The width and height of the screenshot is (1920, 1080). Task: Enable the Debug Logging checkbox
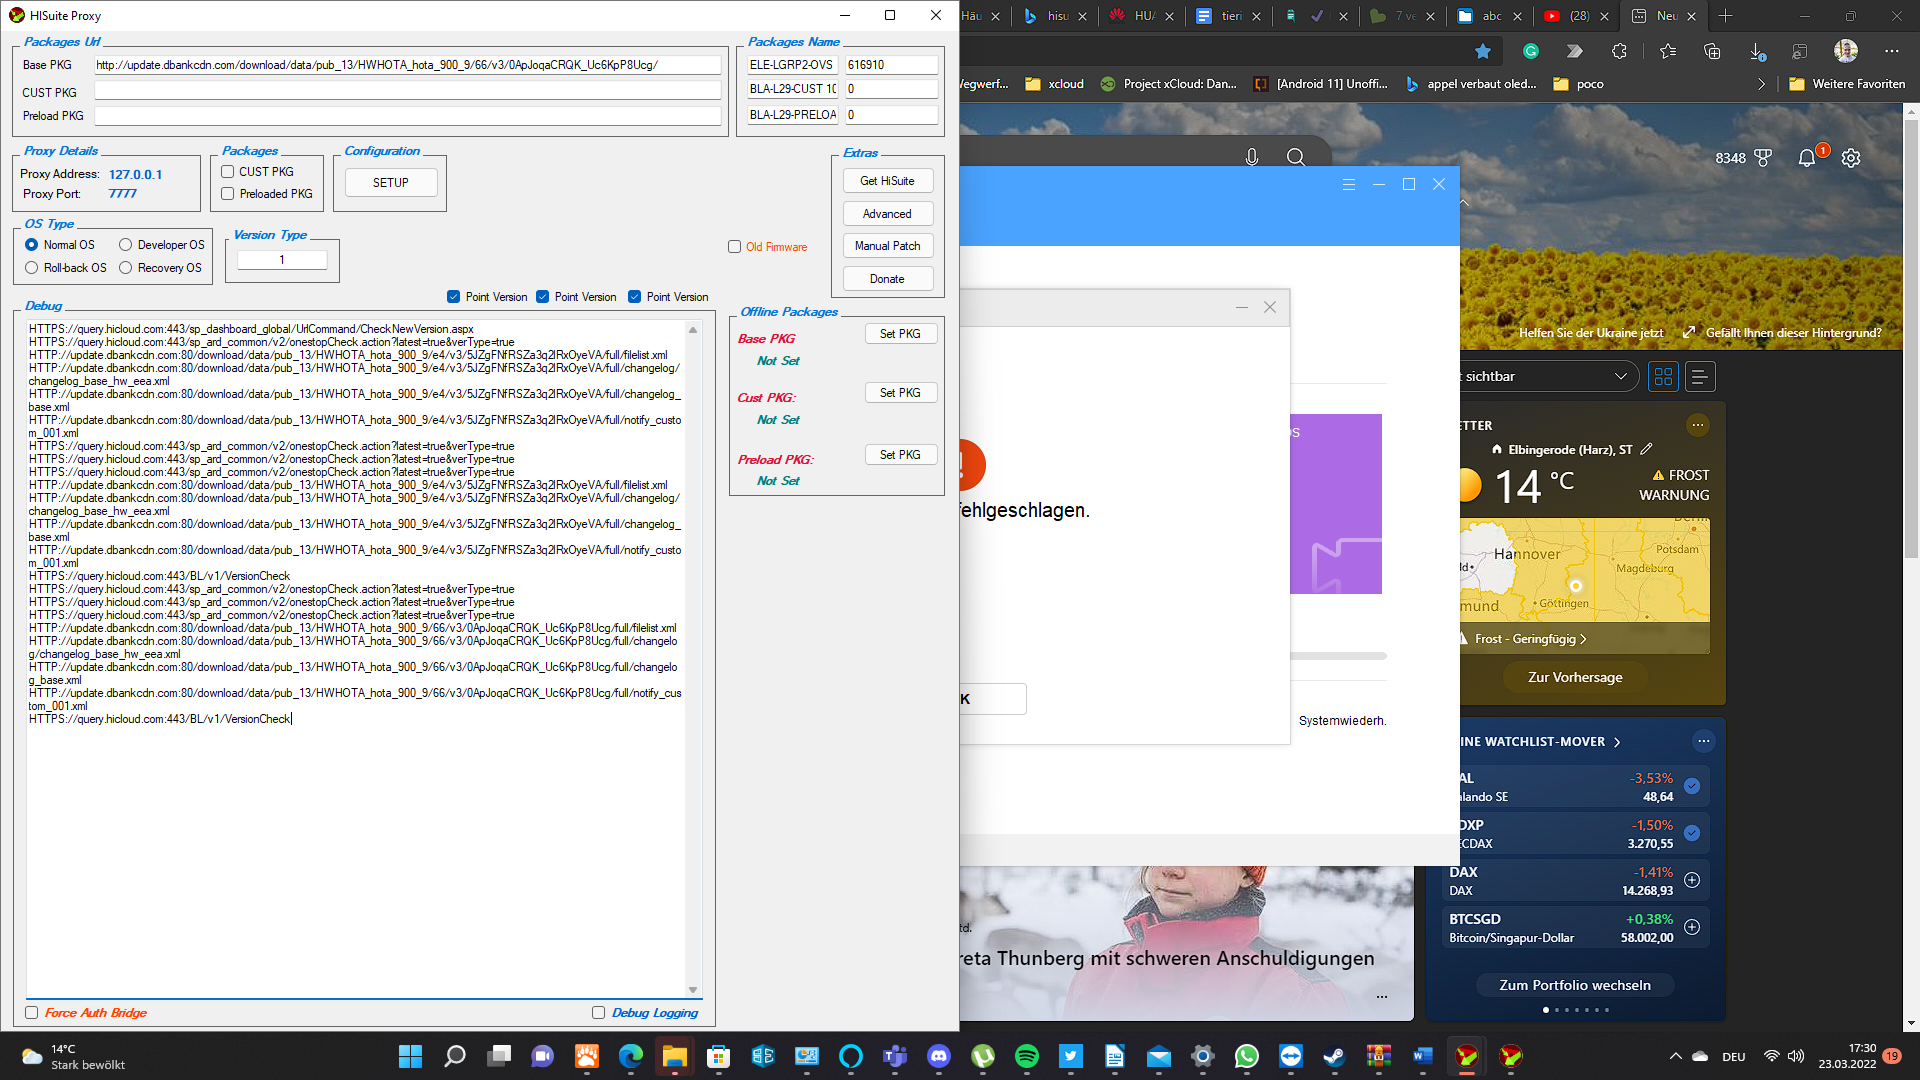pyautogui.click(x=599, y=1013)
